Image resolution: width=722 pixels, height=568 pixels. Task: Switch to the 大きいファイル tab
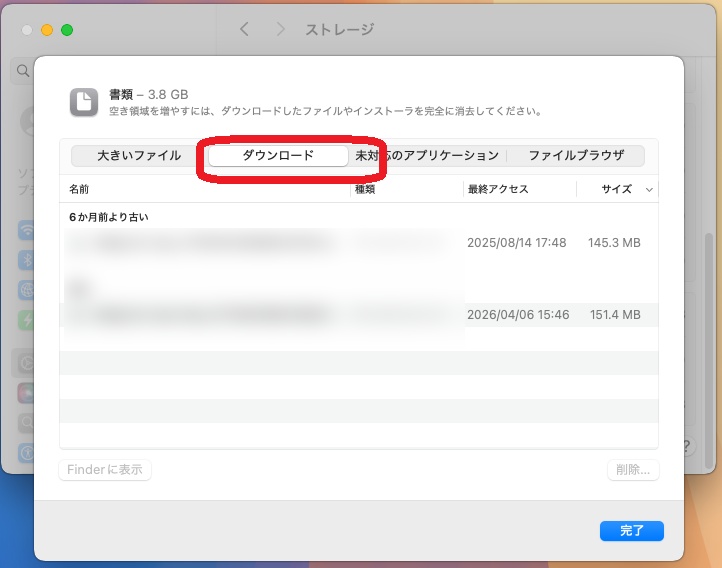click(139, 156)
